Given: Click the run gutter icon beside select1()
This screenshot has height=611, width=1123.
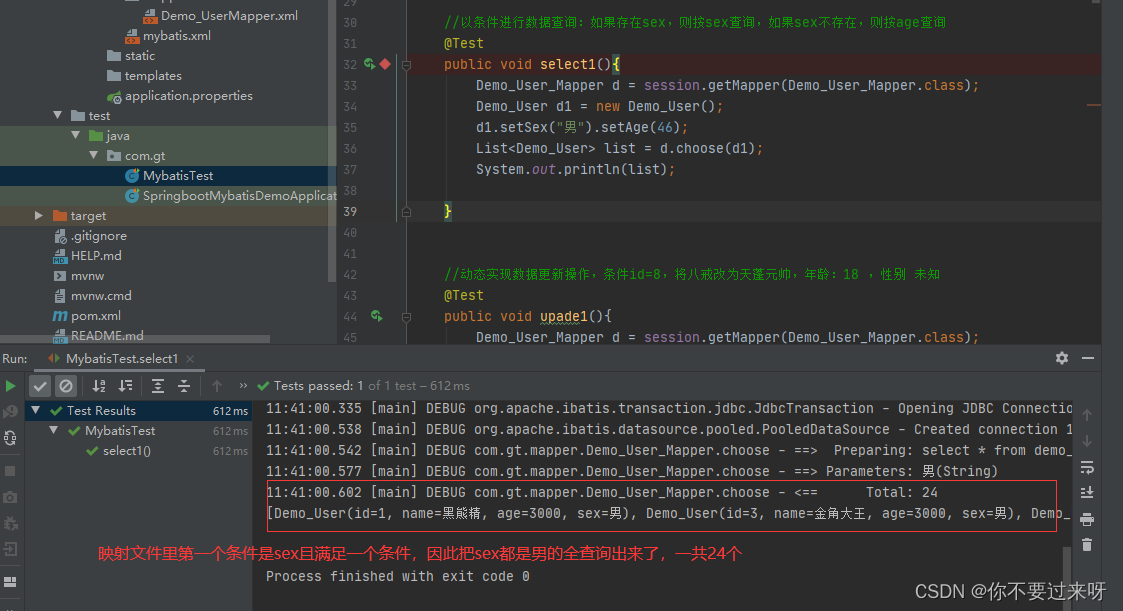Looking at the screenshot, I should [x=370, y=64].
